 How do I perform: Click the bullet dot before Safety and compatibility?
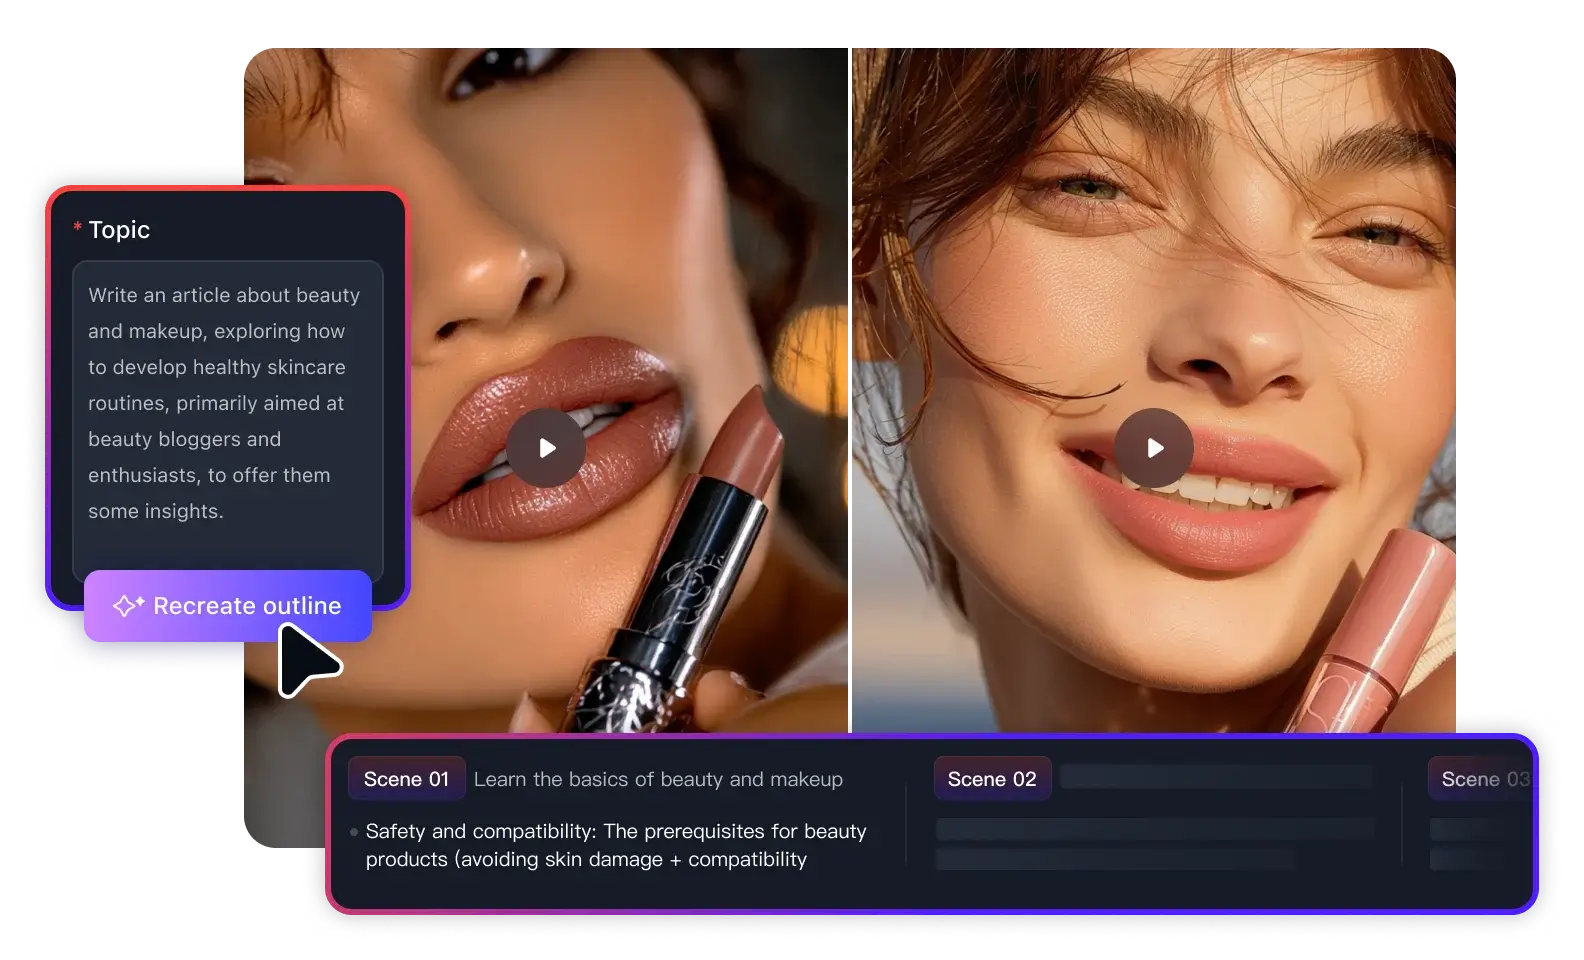(354, 832)
